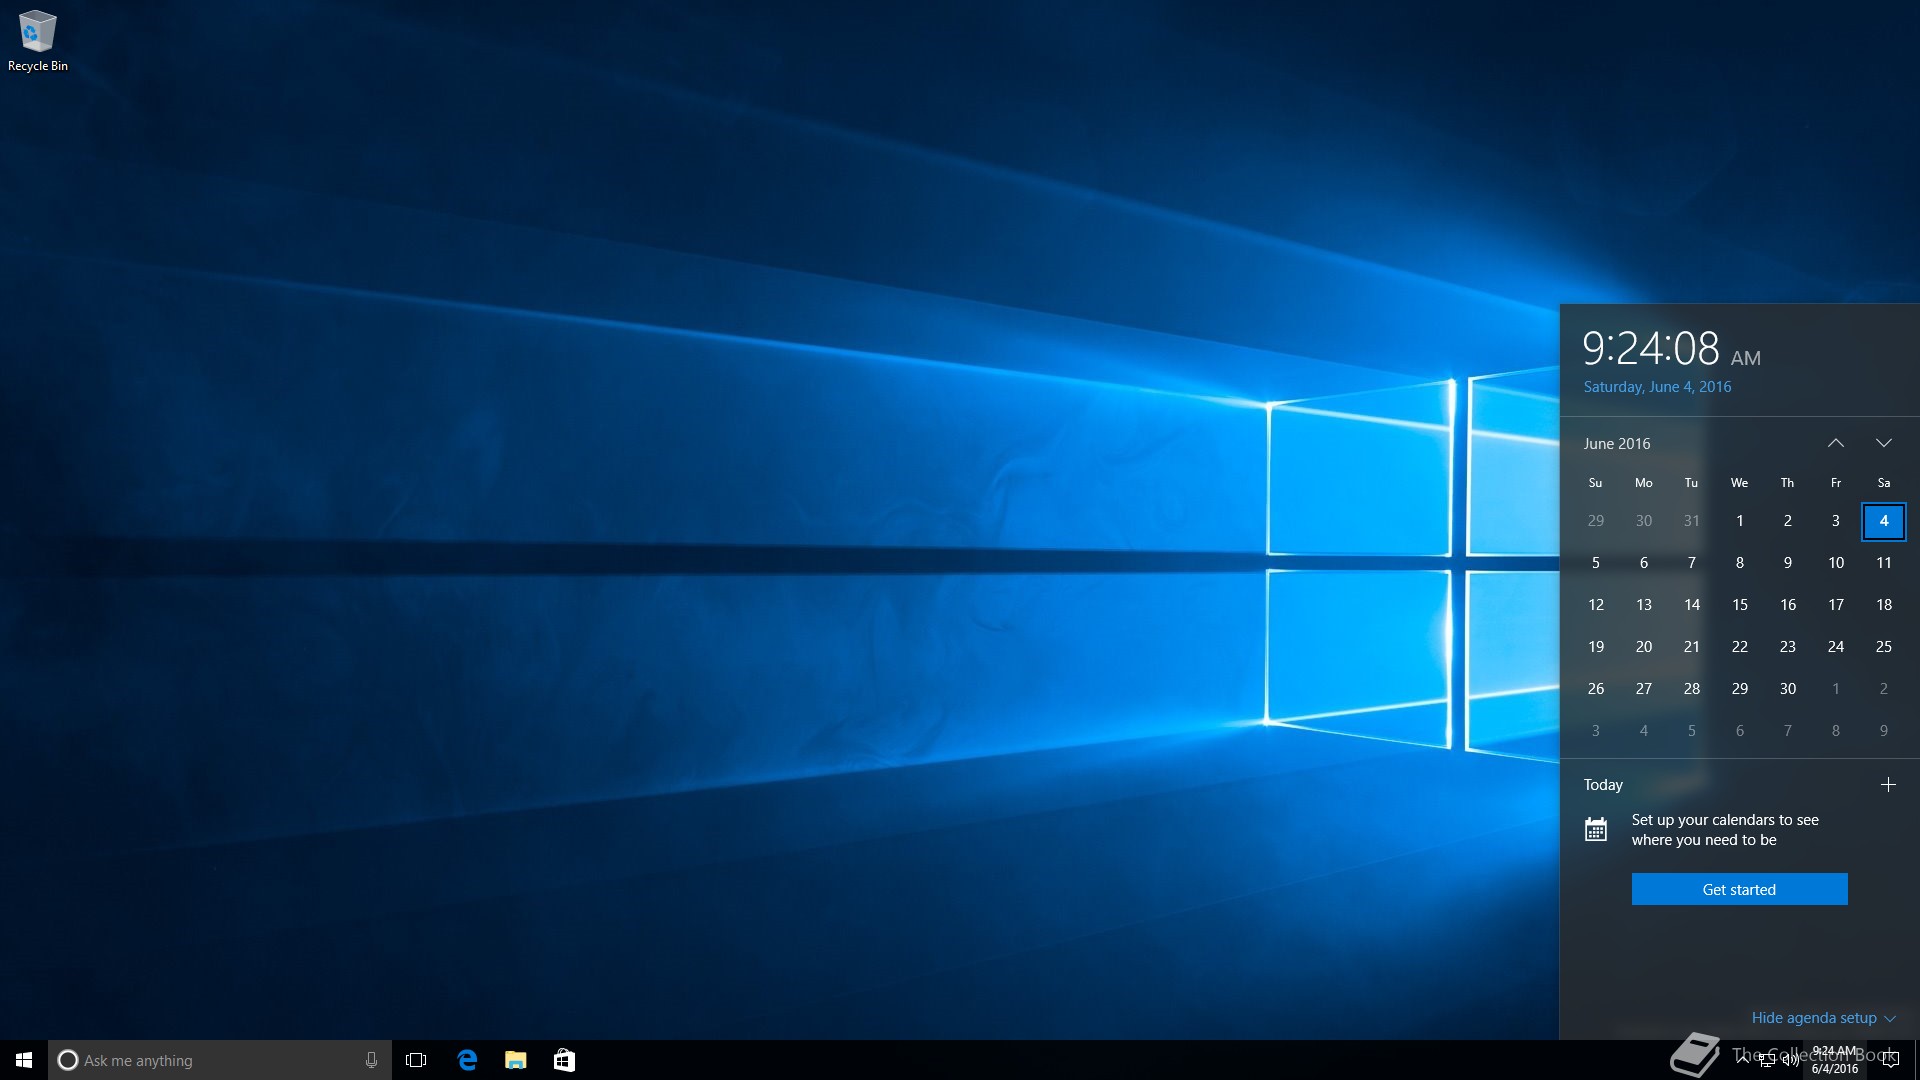Click the network tray icon

click(x=1767, y=1060)
